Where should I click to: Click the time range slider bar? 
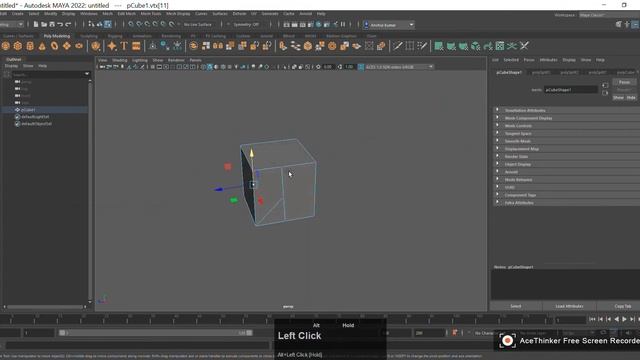[x=156, y=333]
